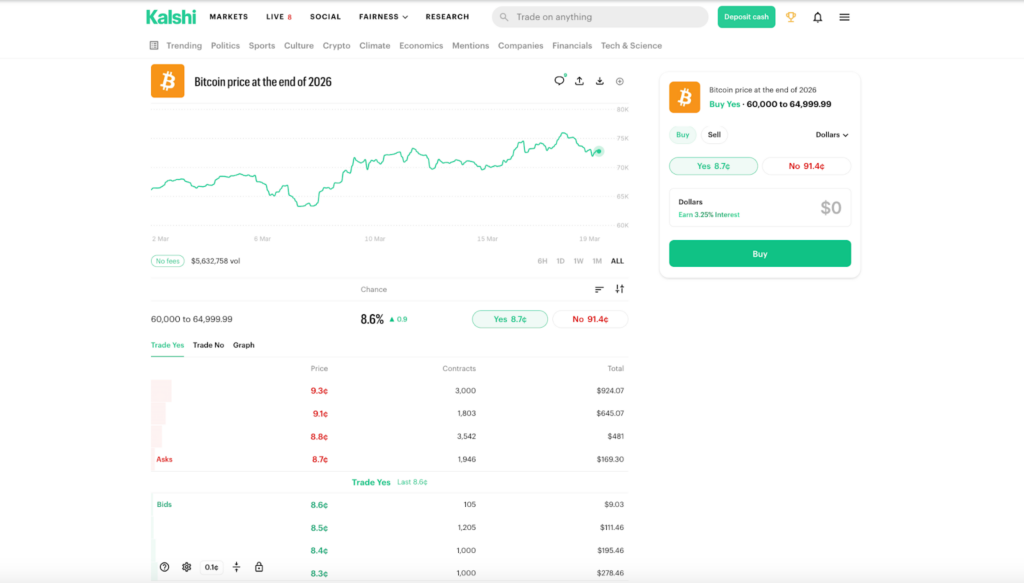The height and width of the screenshot is (583, 1024).
Task: Click the Trade on anything search field
Action: pyautogui.click(x=600, y=17)
